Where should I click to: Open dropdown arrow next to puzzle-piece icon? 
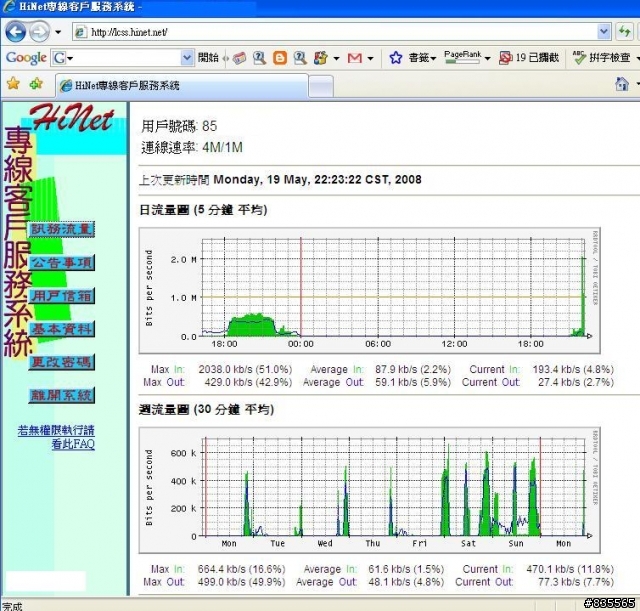(337, 59)
